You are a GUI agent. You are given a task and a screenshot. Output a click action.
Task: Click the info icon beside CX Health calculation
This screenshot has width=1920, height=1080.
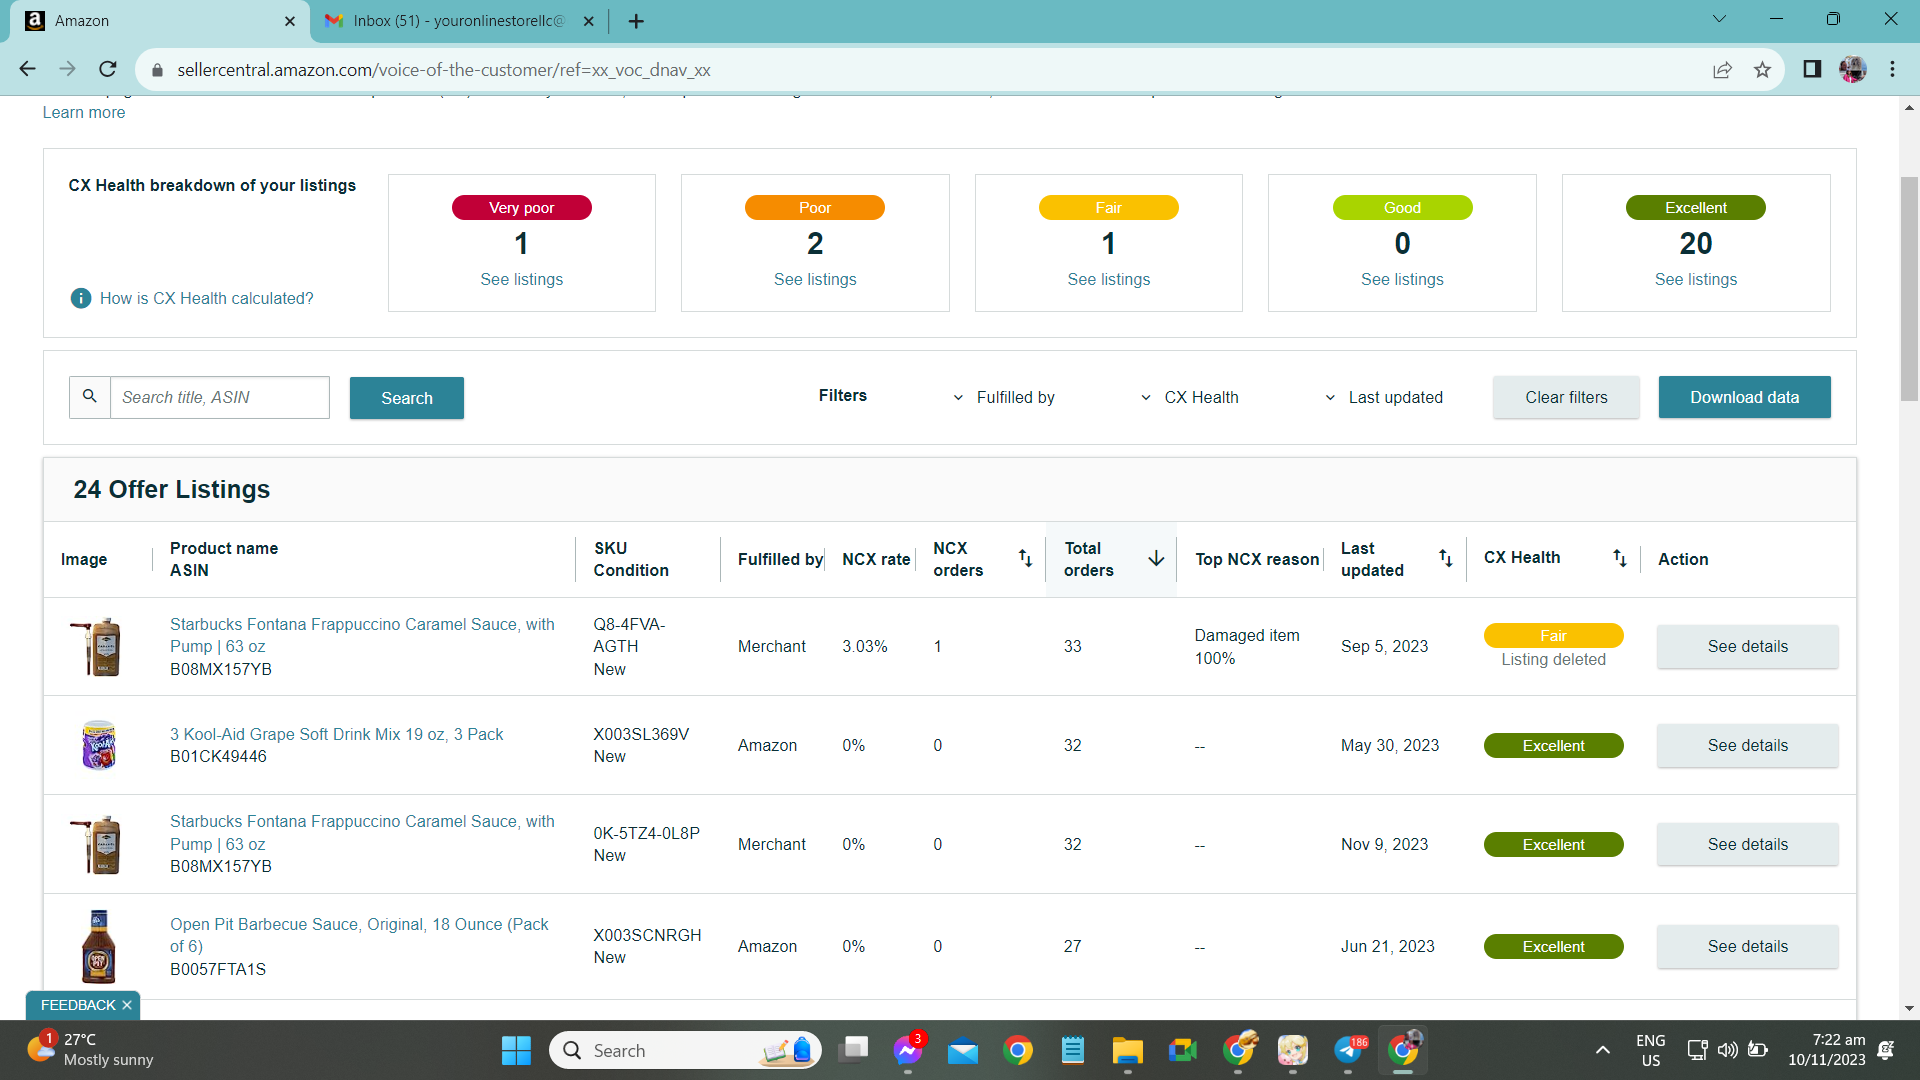(x=81, y=298)
